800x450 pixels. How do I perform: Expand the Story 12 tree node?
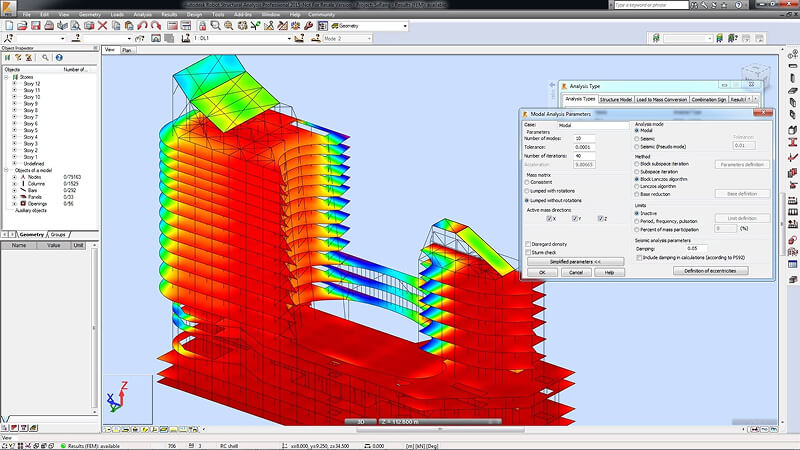tap(14, 84)
